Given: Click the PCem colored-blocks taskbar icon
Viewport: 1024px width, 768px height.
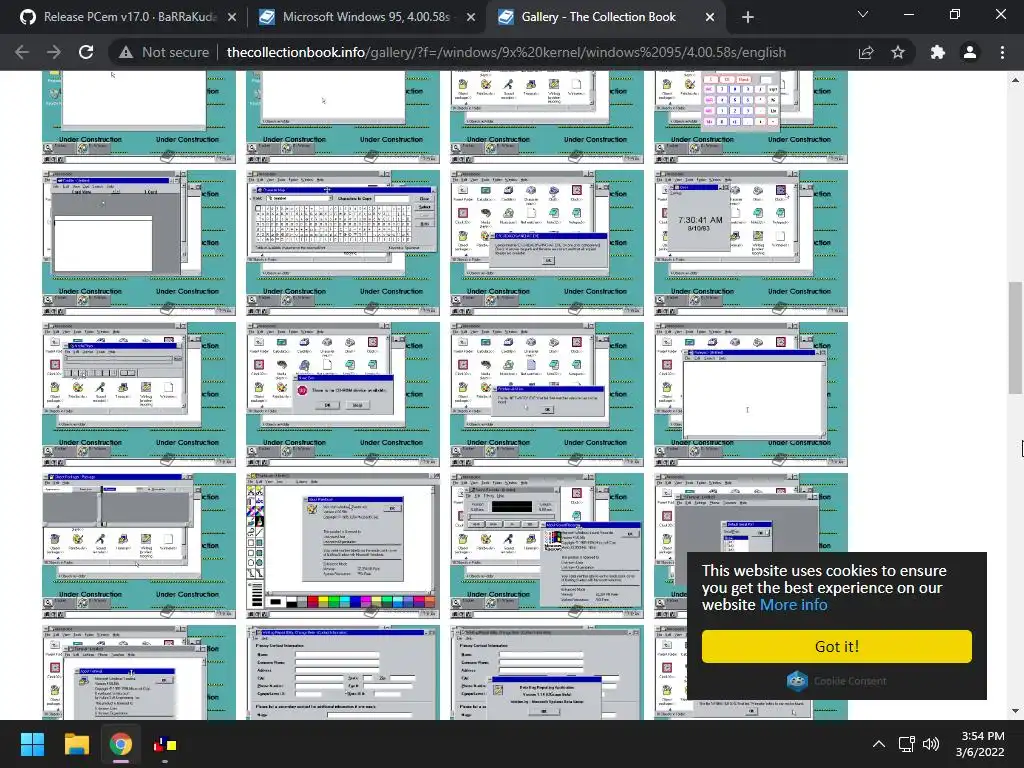Looking at the screenshot, I should [x=165, y=744].
